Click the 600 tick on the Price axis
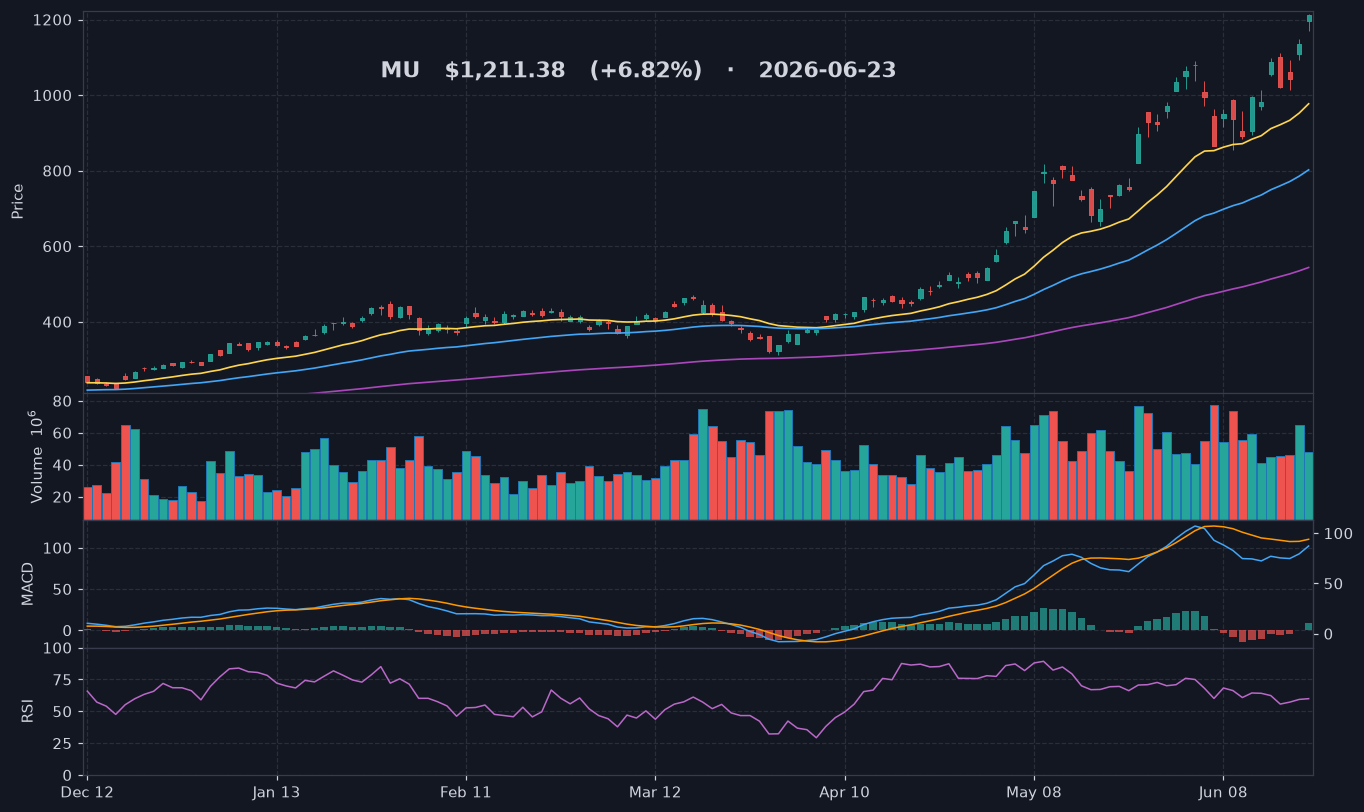 pyautogui.click(x=57, y=247)
